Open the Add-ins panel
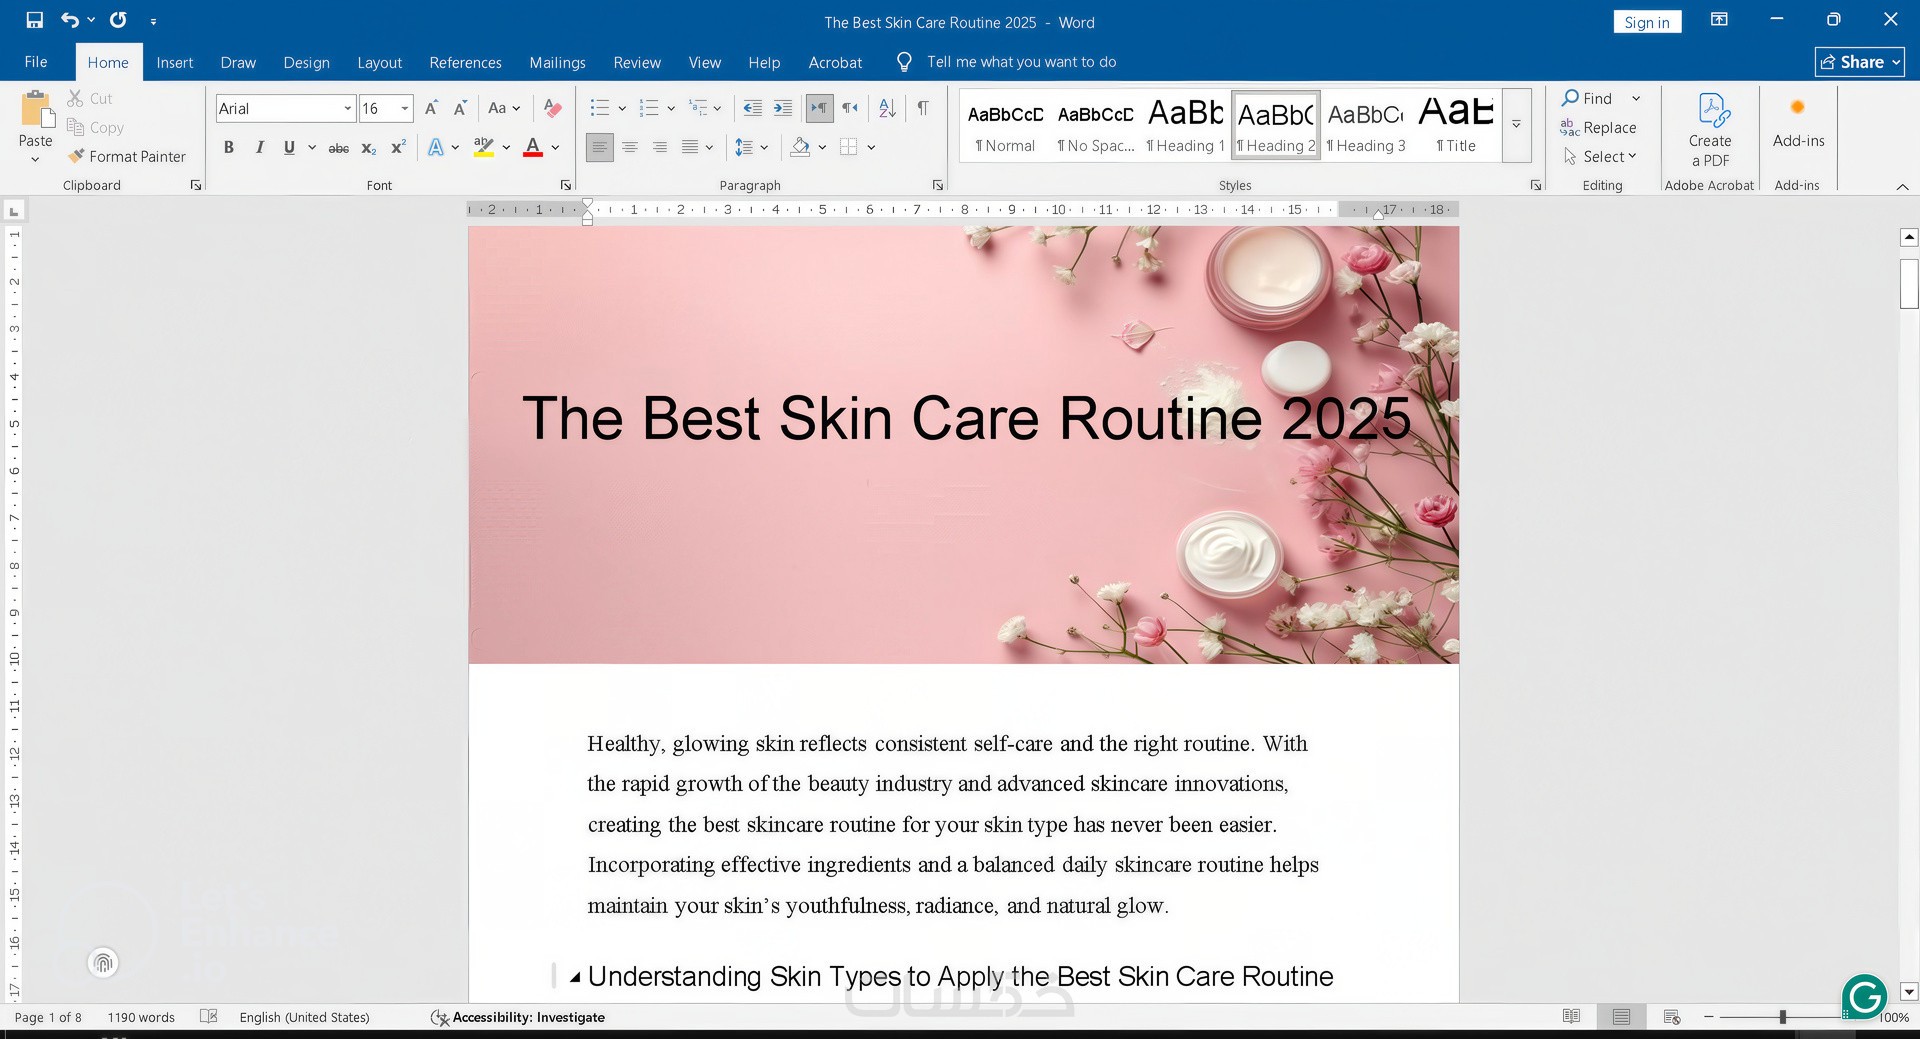1920x1039 pixels. click(x=1798, y=123)
